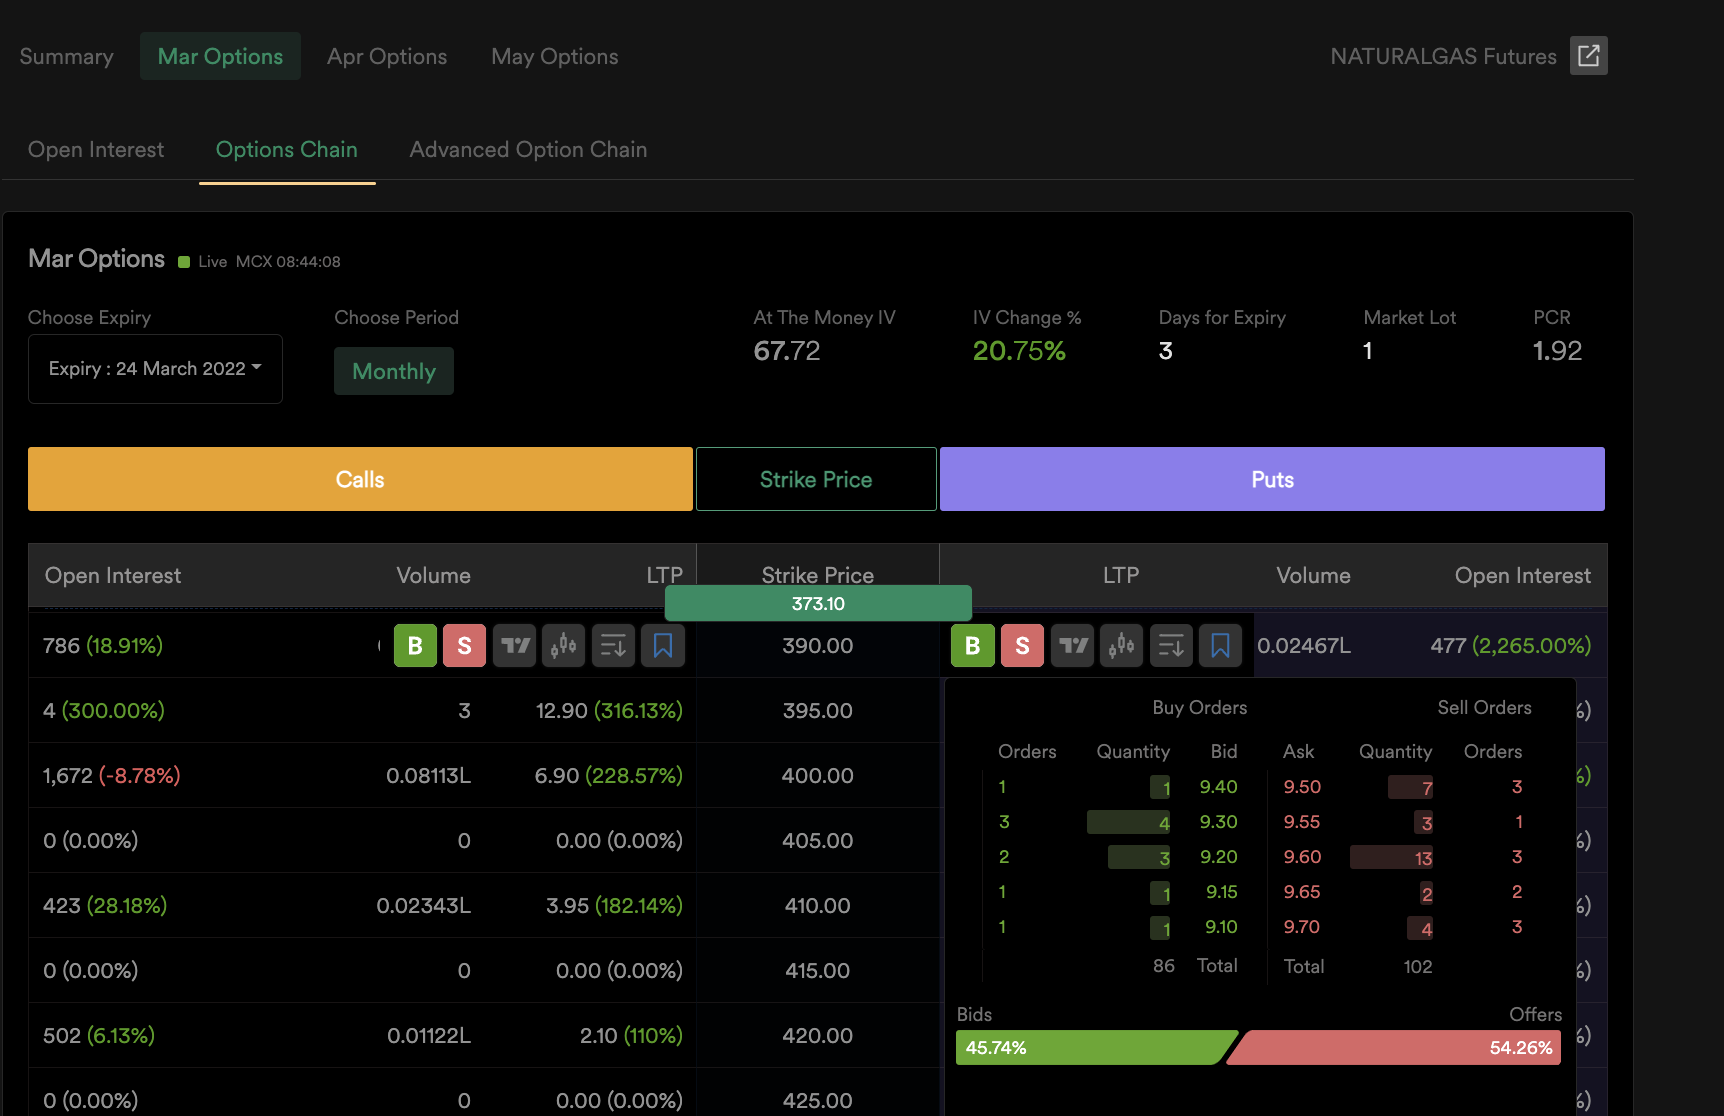
Task: Click puts Open Interest column header
Action: 1522,576
